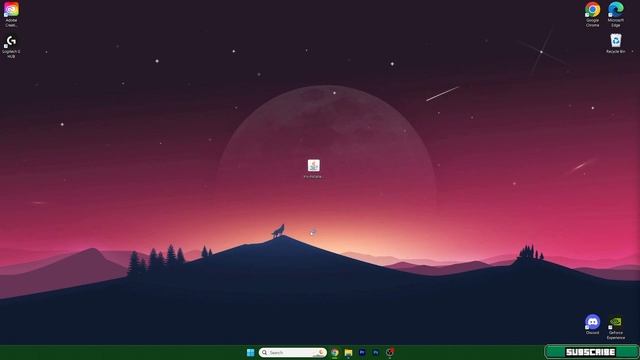Open the Windows Start menu
This screenshot has height=360, width=640.
(251, 352)
